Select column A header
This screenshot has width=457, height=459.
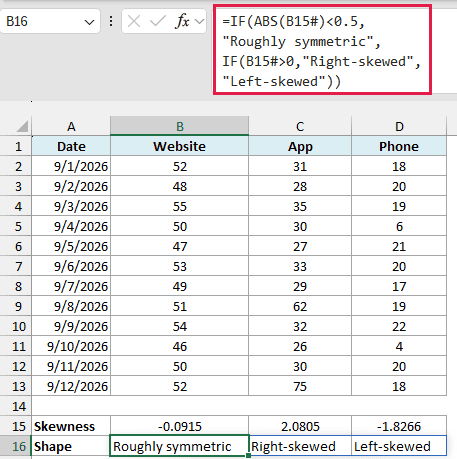tap(71, 126)
